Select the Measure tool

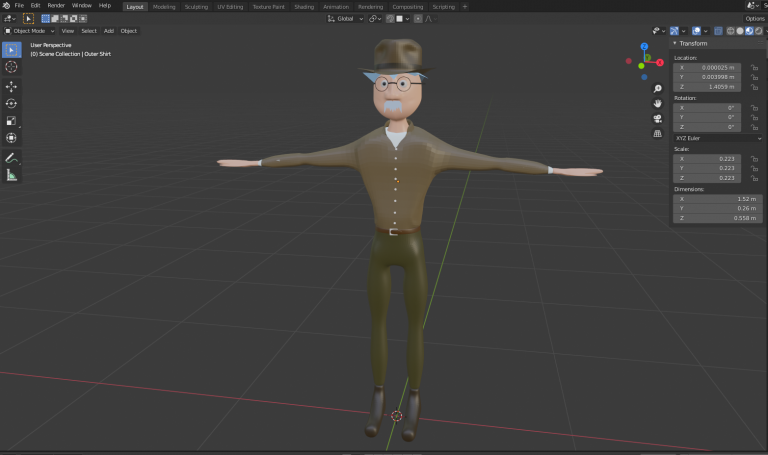pos(11,175)
